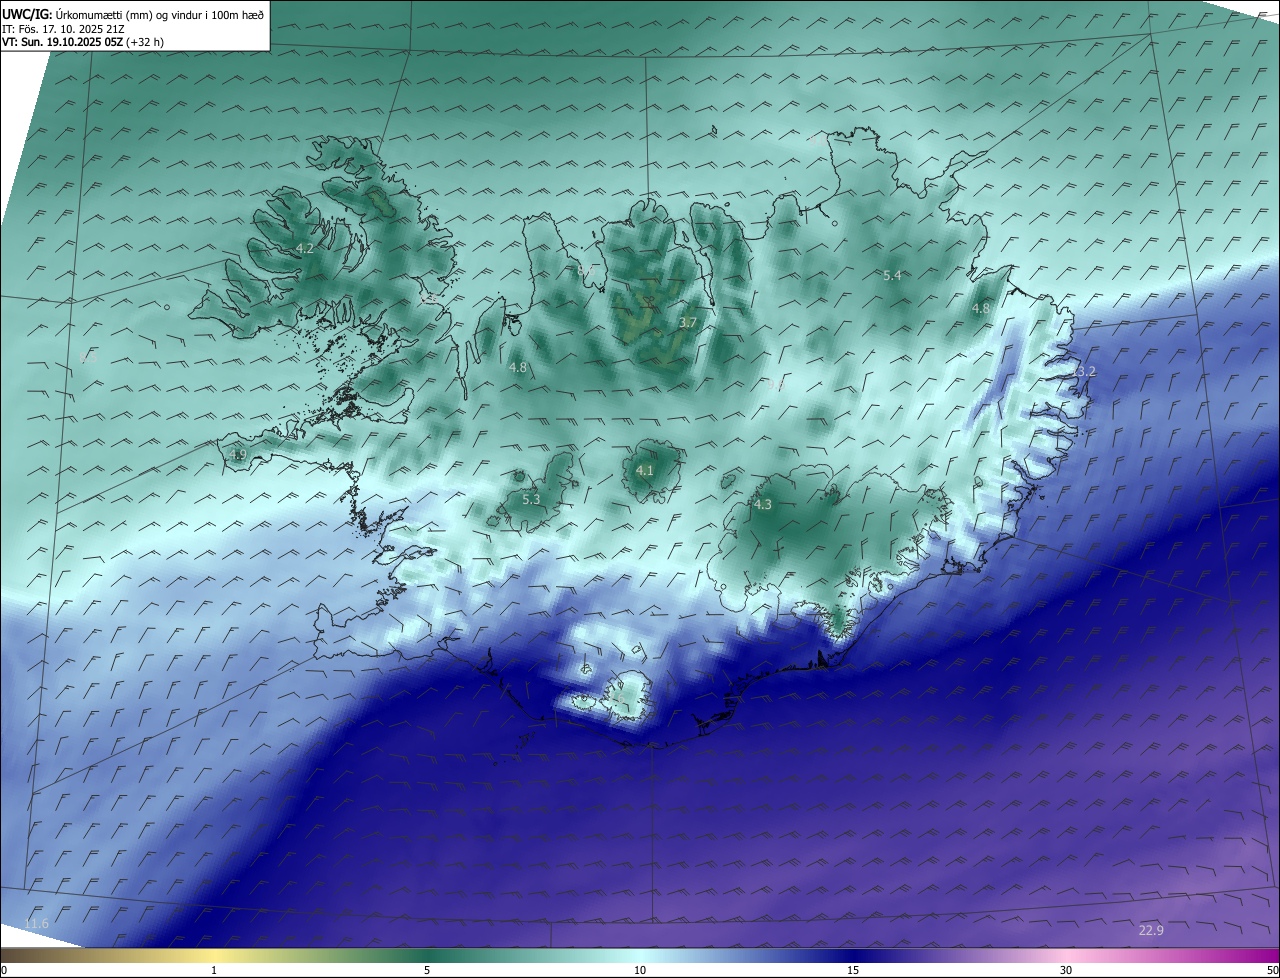Select the 5.4 value in northeast Iceland
1280x978 pixels.
coord(892,275)
